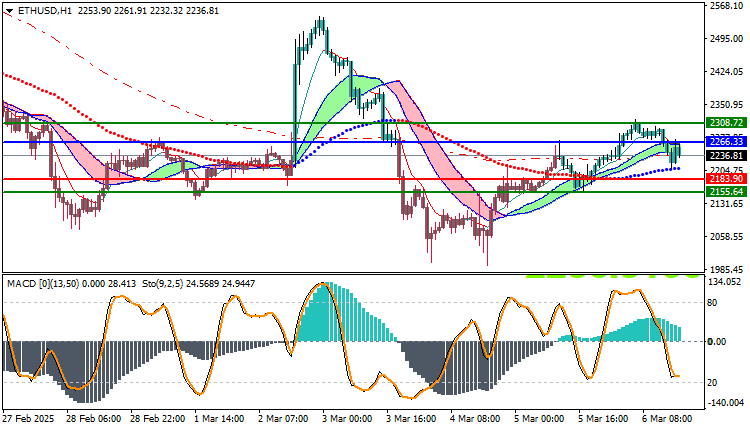
Task: Click the 0.00 zero level on indicator scale
Action: (x=717, y=342)
